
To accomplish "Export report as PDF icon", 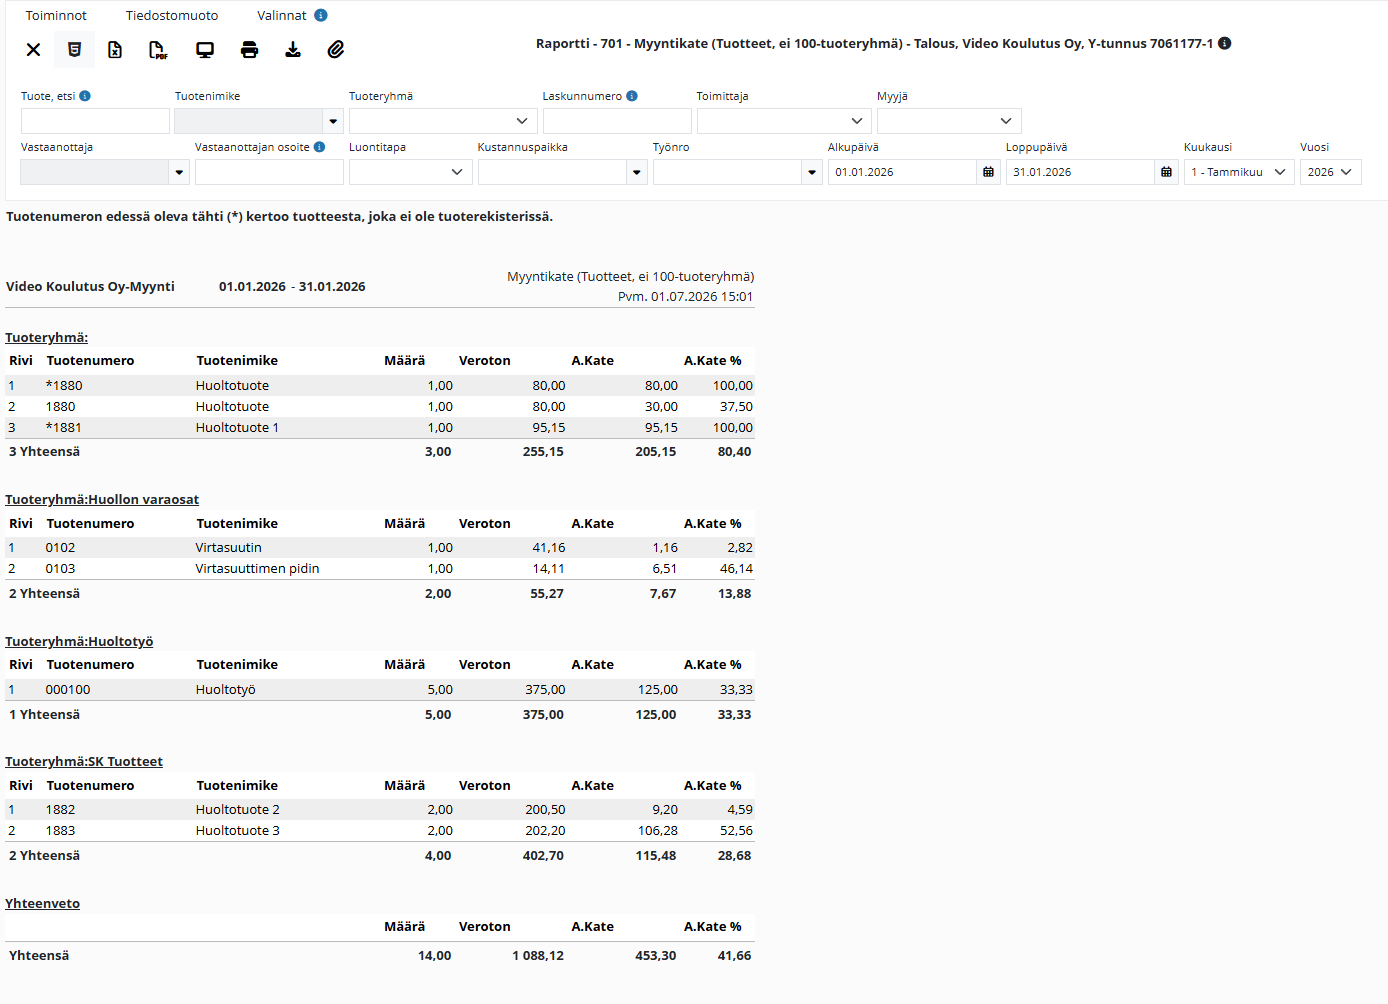I will (158, 49).
